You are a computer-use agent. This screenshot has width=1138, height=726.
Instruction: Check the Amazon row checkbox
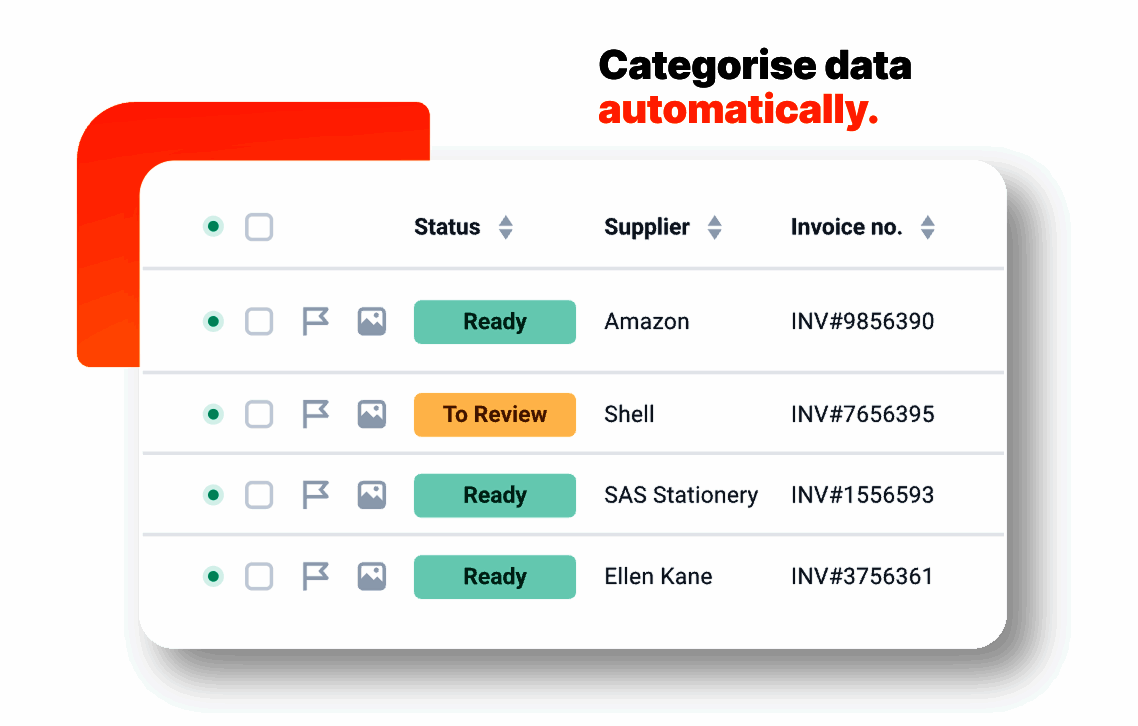click(259, 321)
